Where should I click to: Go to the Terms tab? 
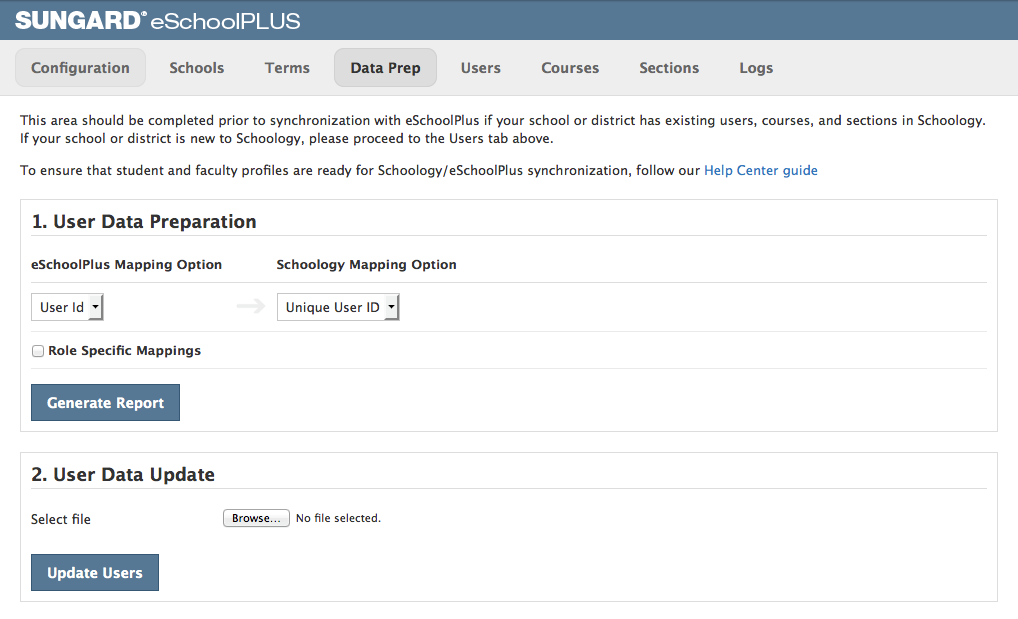pyautogui.click(x=287, y=68)
